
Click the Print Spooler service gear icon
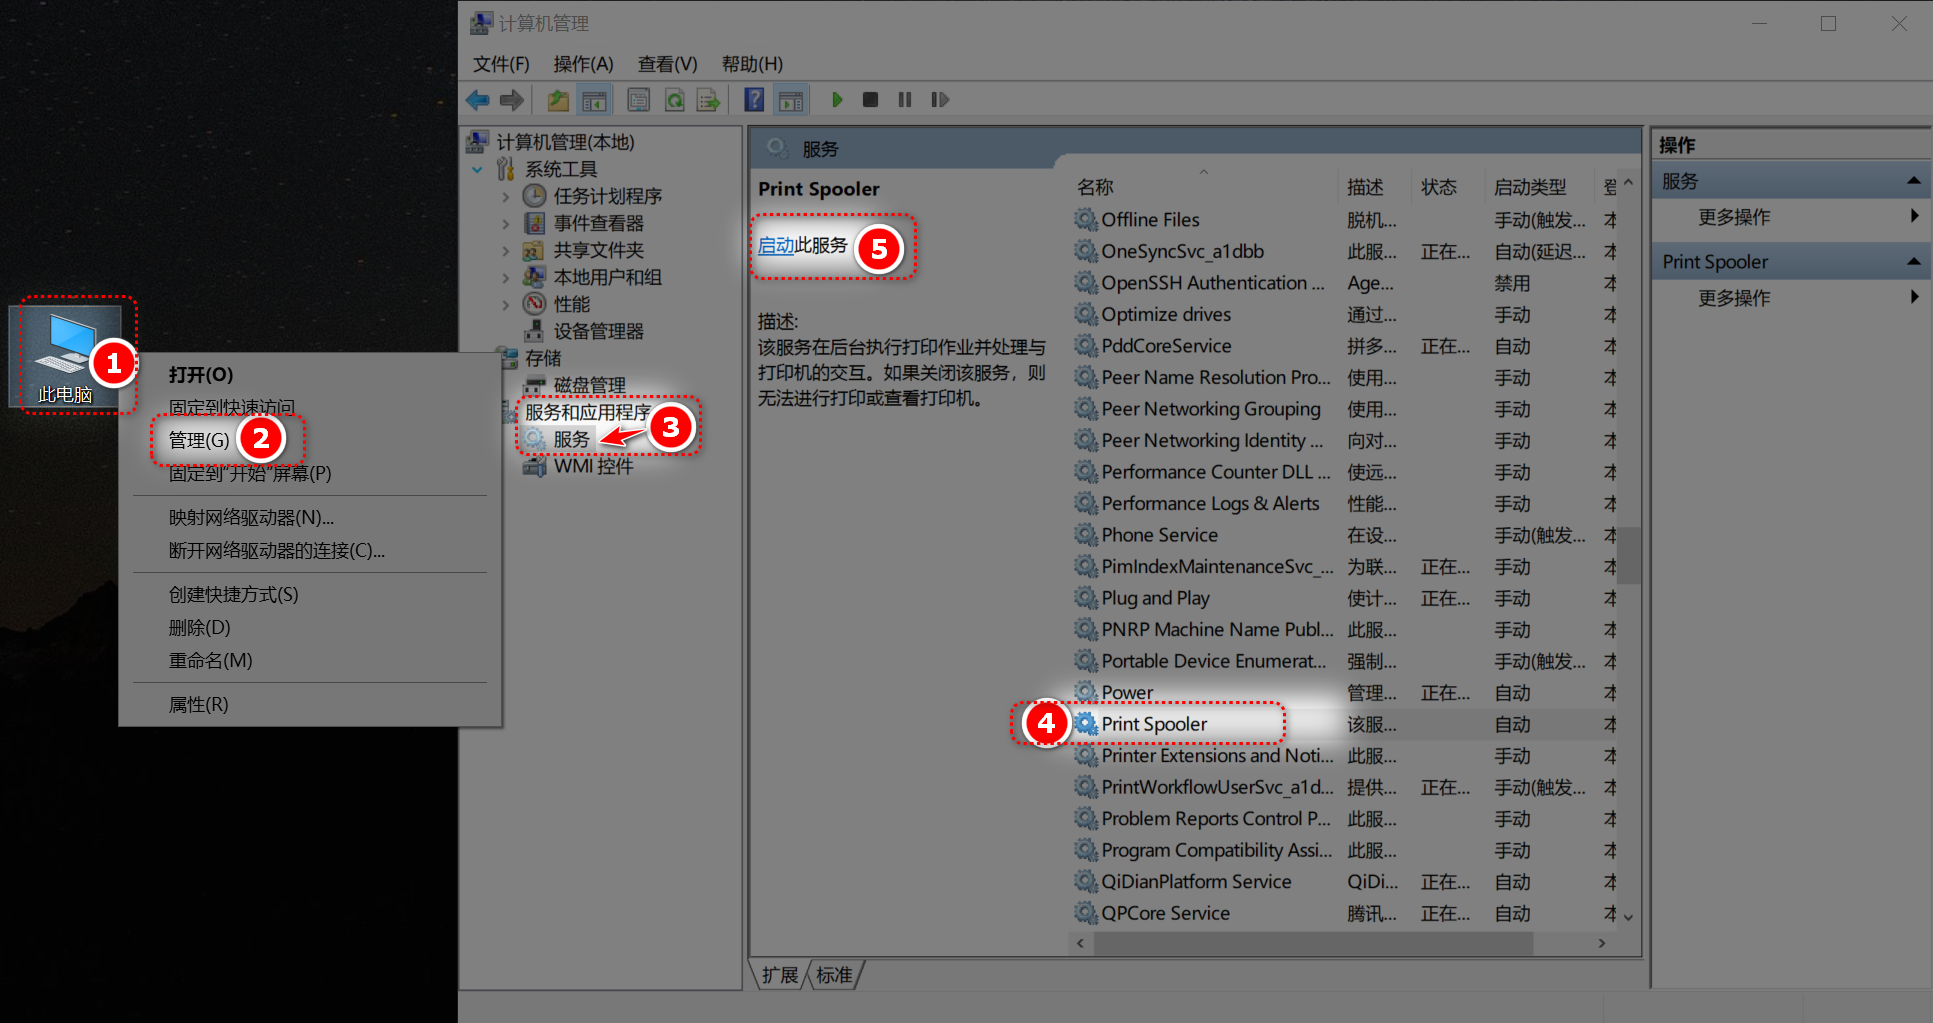coord(1086,723)
